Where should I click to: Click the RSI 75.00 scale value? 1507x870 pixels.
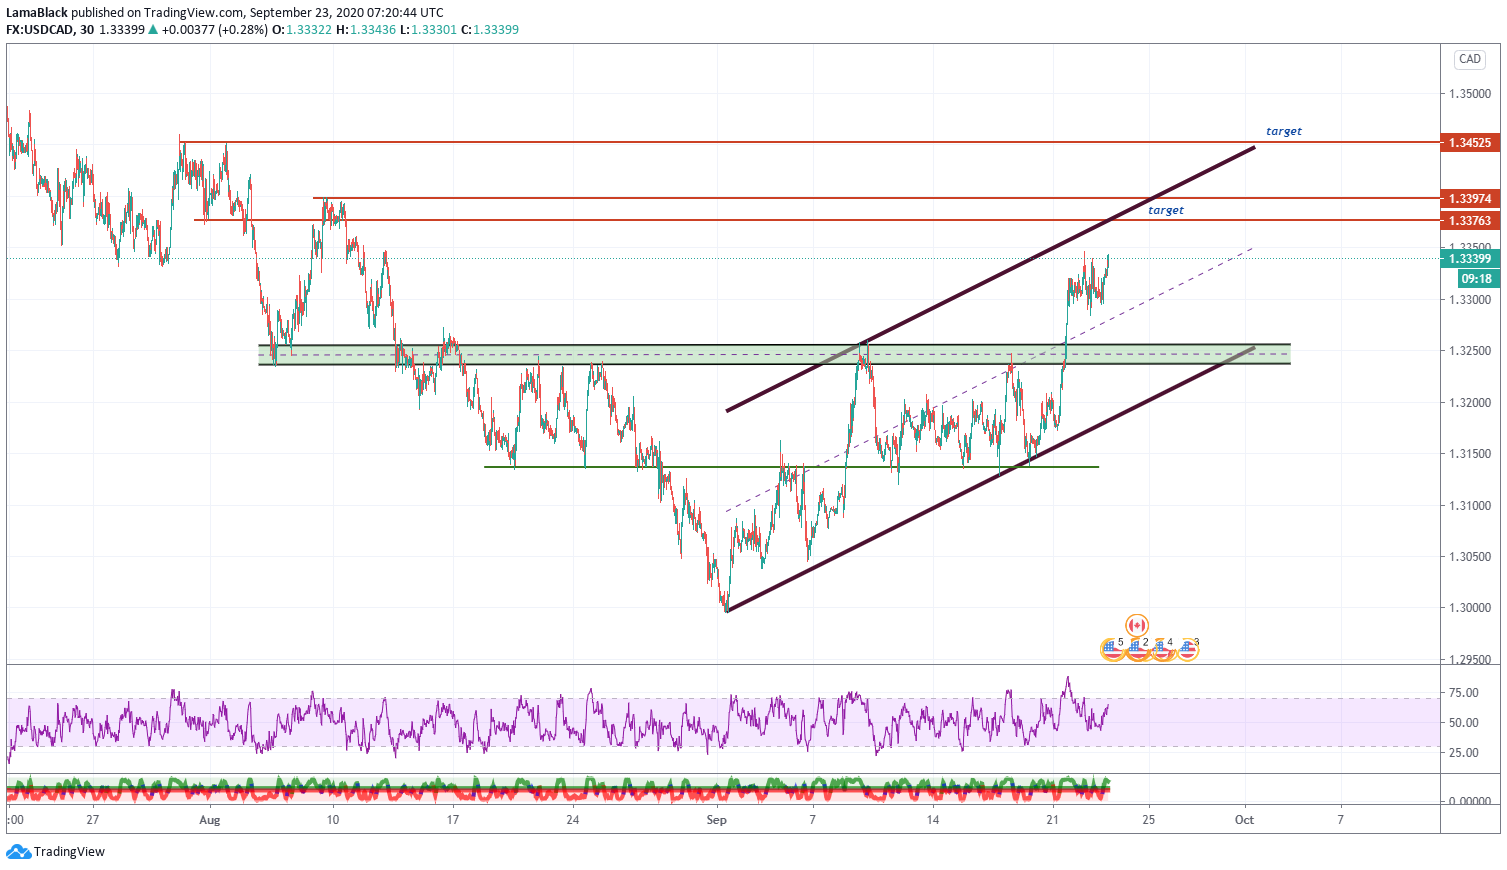[1464, 693]
